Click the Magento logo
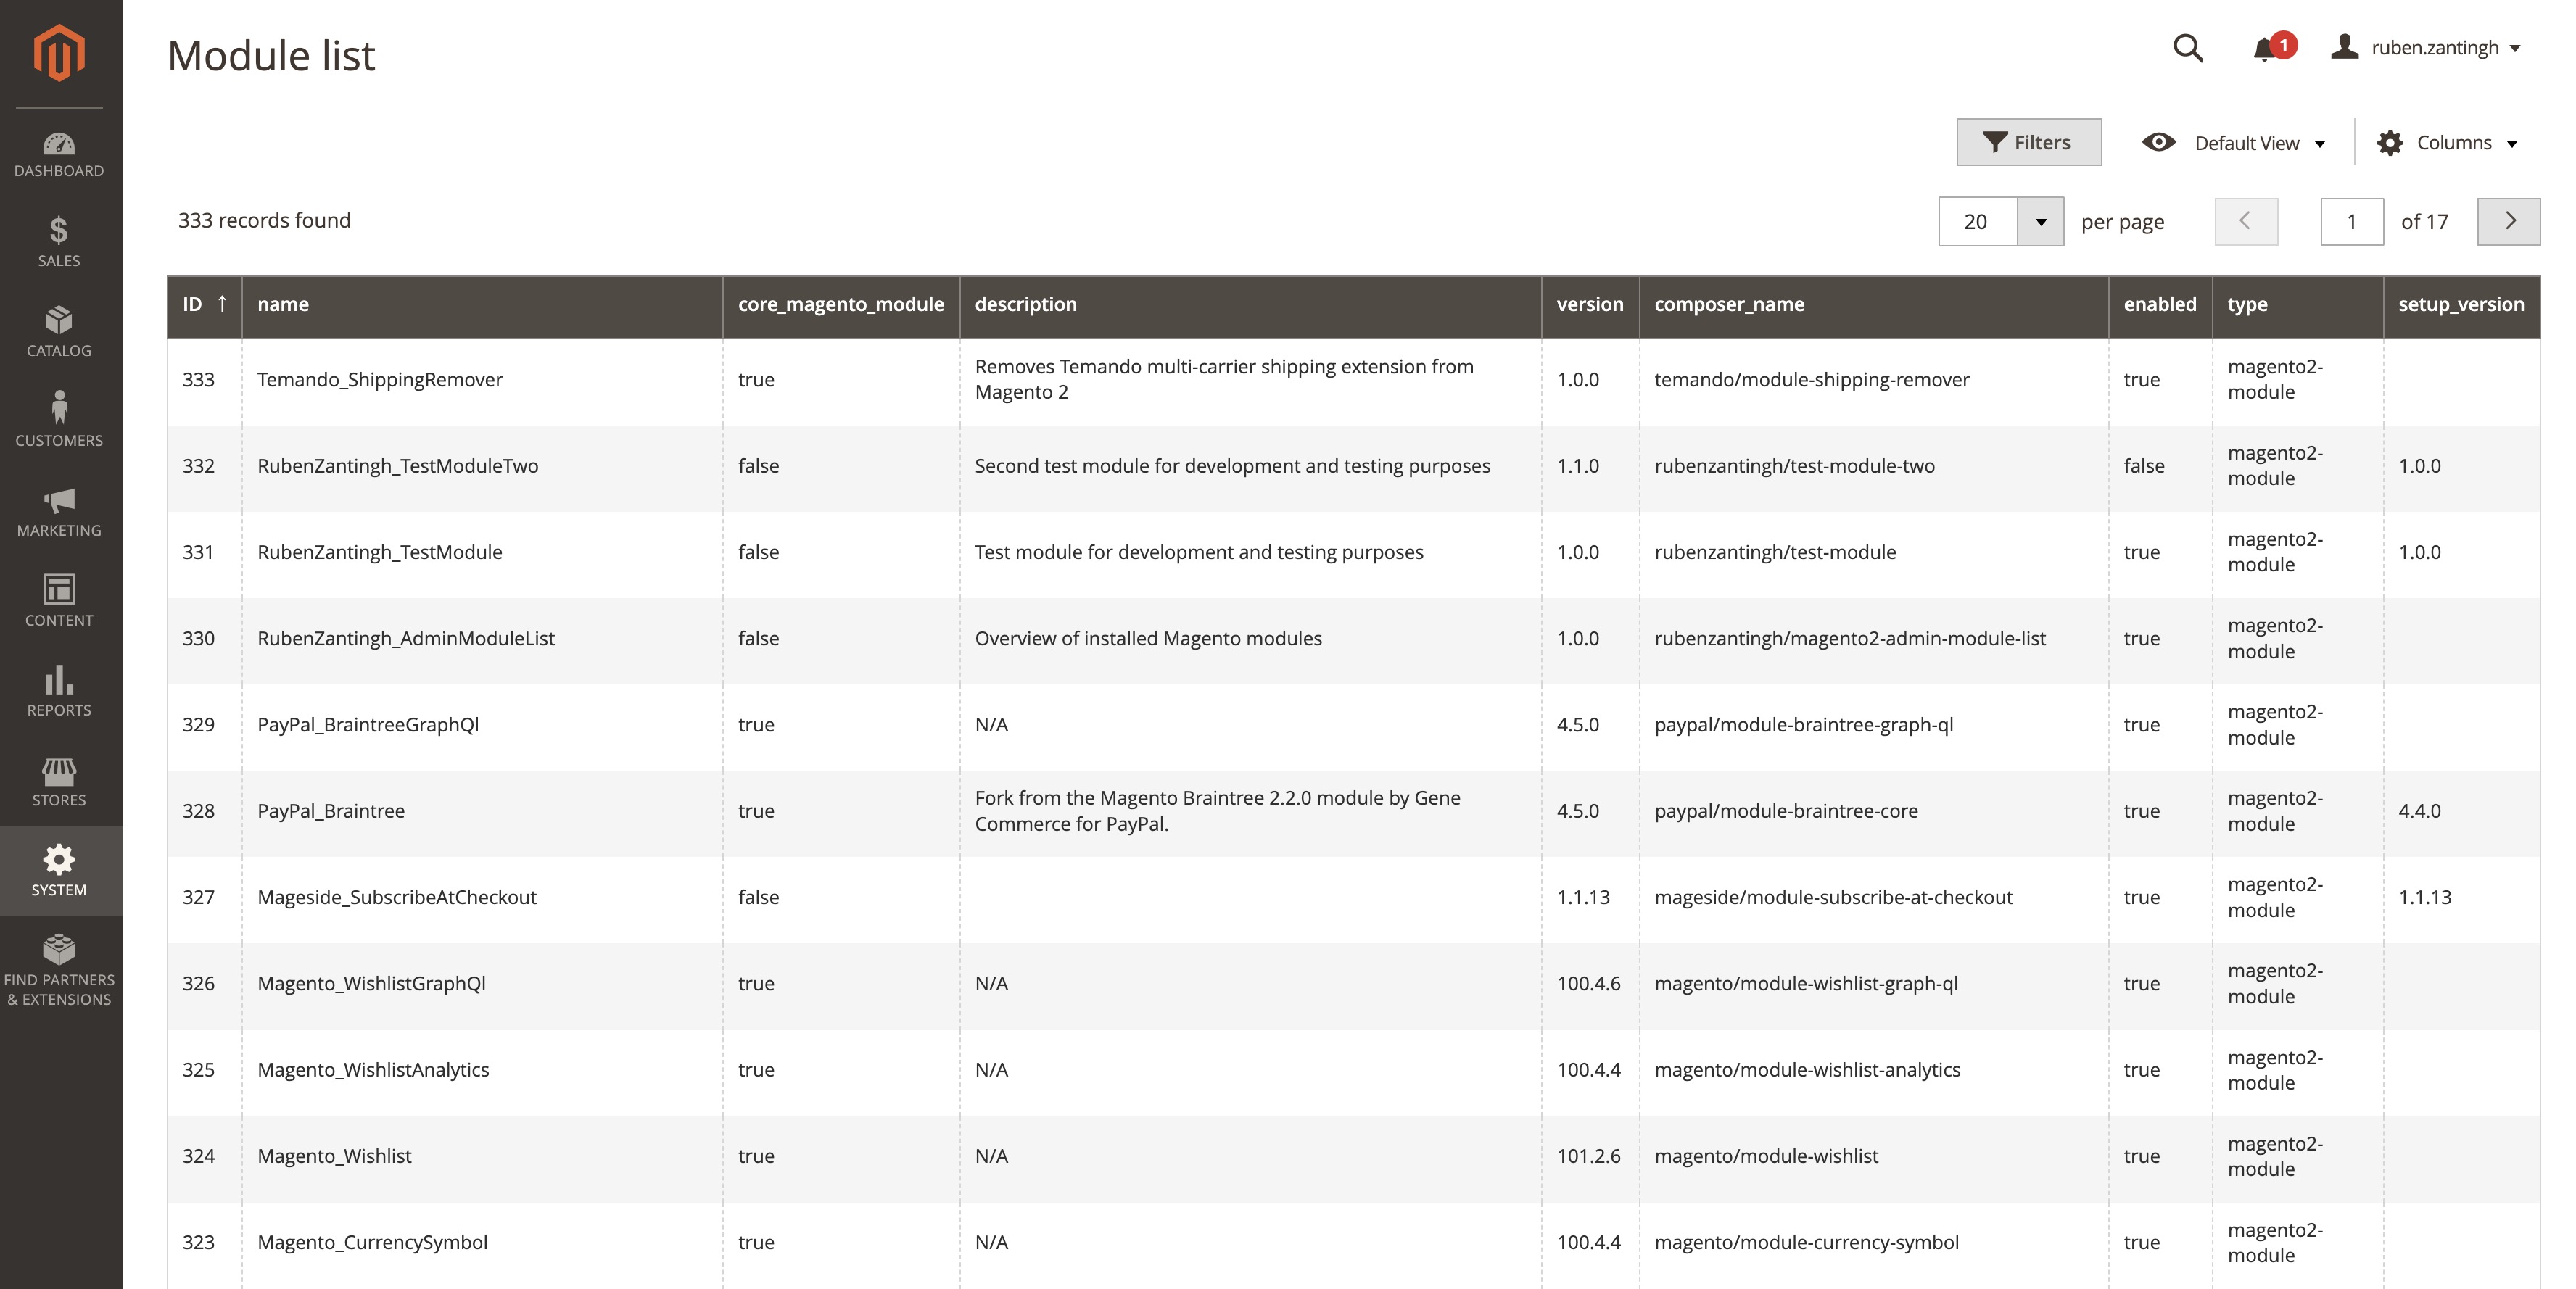This screenshot has height=1289, width=2576. click(59, 52)
